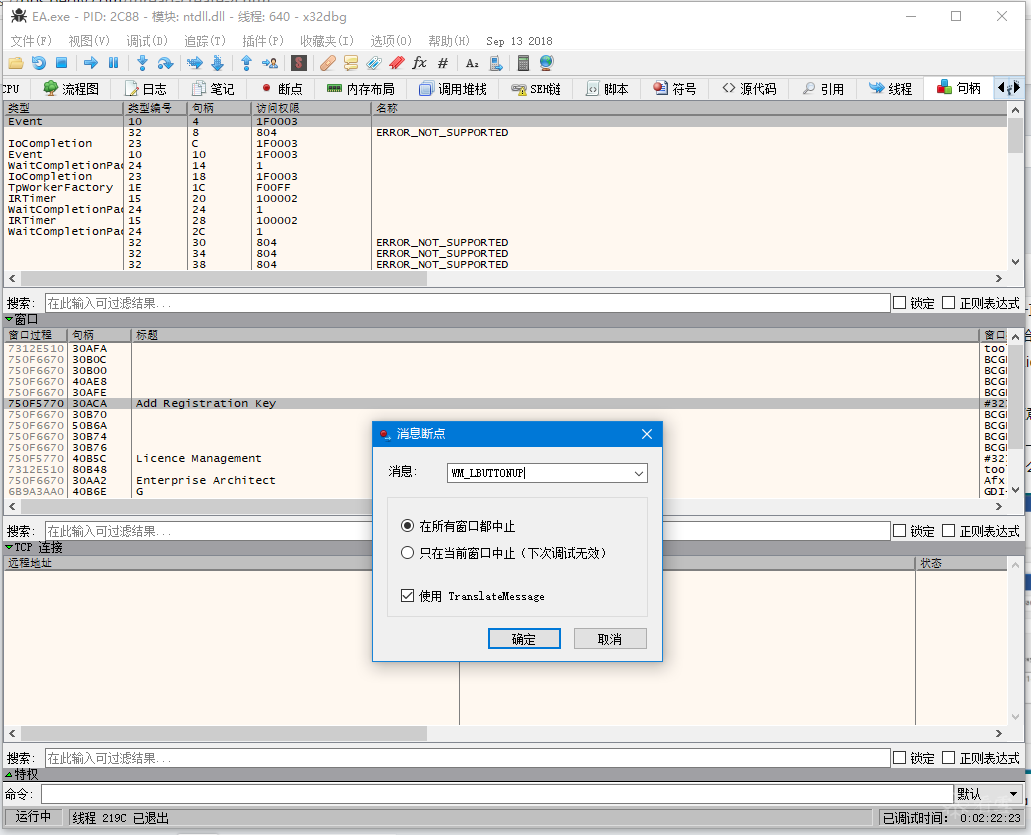The height and width of the screenshot is (835, 1031).
Task: Switch to the 日志 log tab
Action: tap(146, 89)
